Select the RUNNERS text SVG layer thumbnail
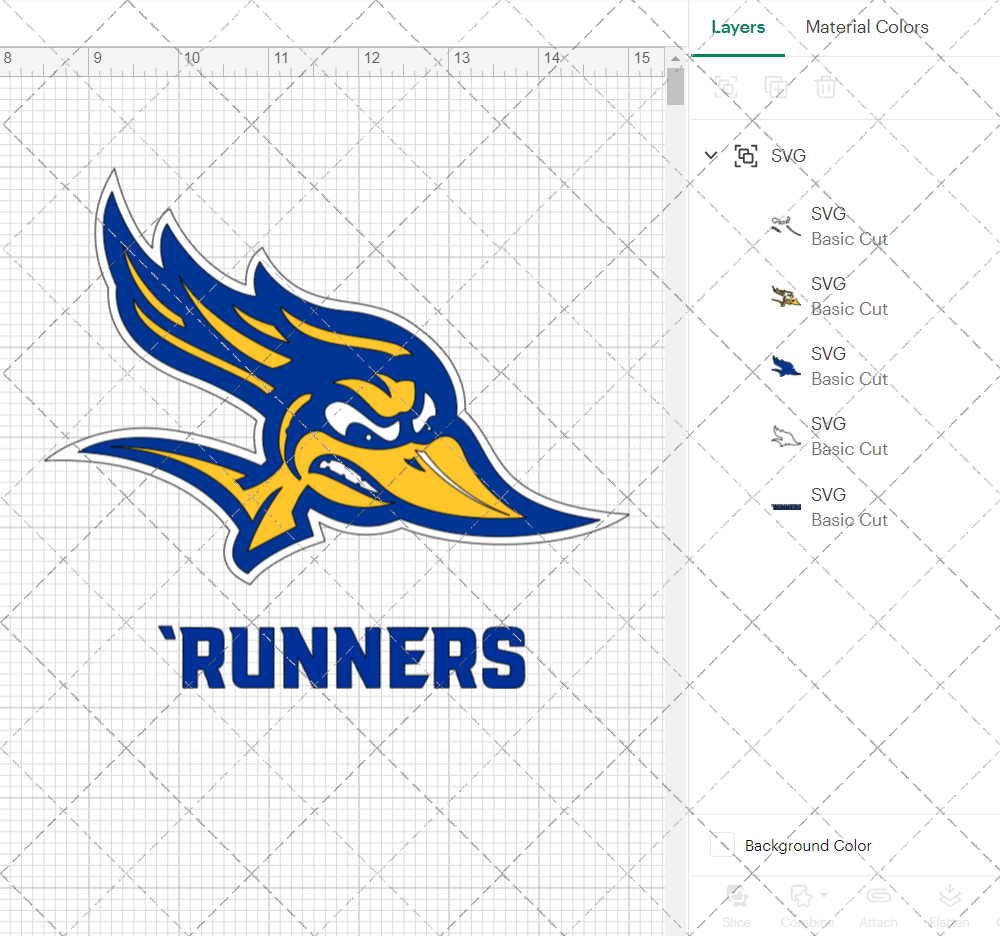The width and height of the screenshot is (1000, 936). (786, 508)
